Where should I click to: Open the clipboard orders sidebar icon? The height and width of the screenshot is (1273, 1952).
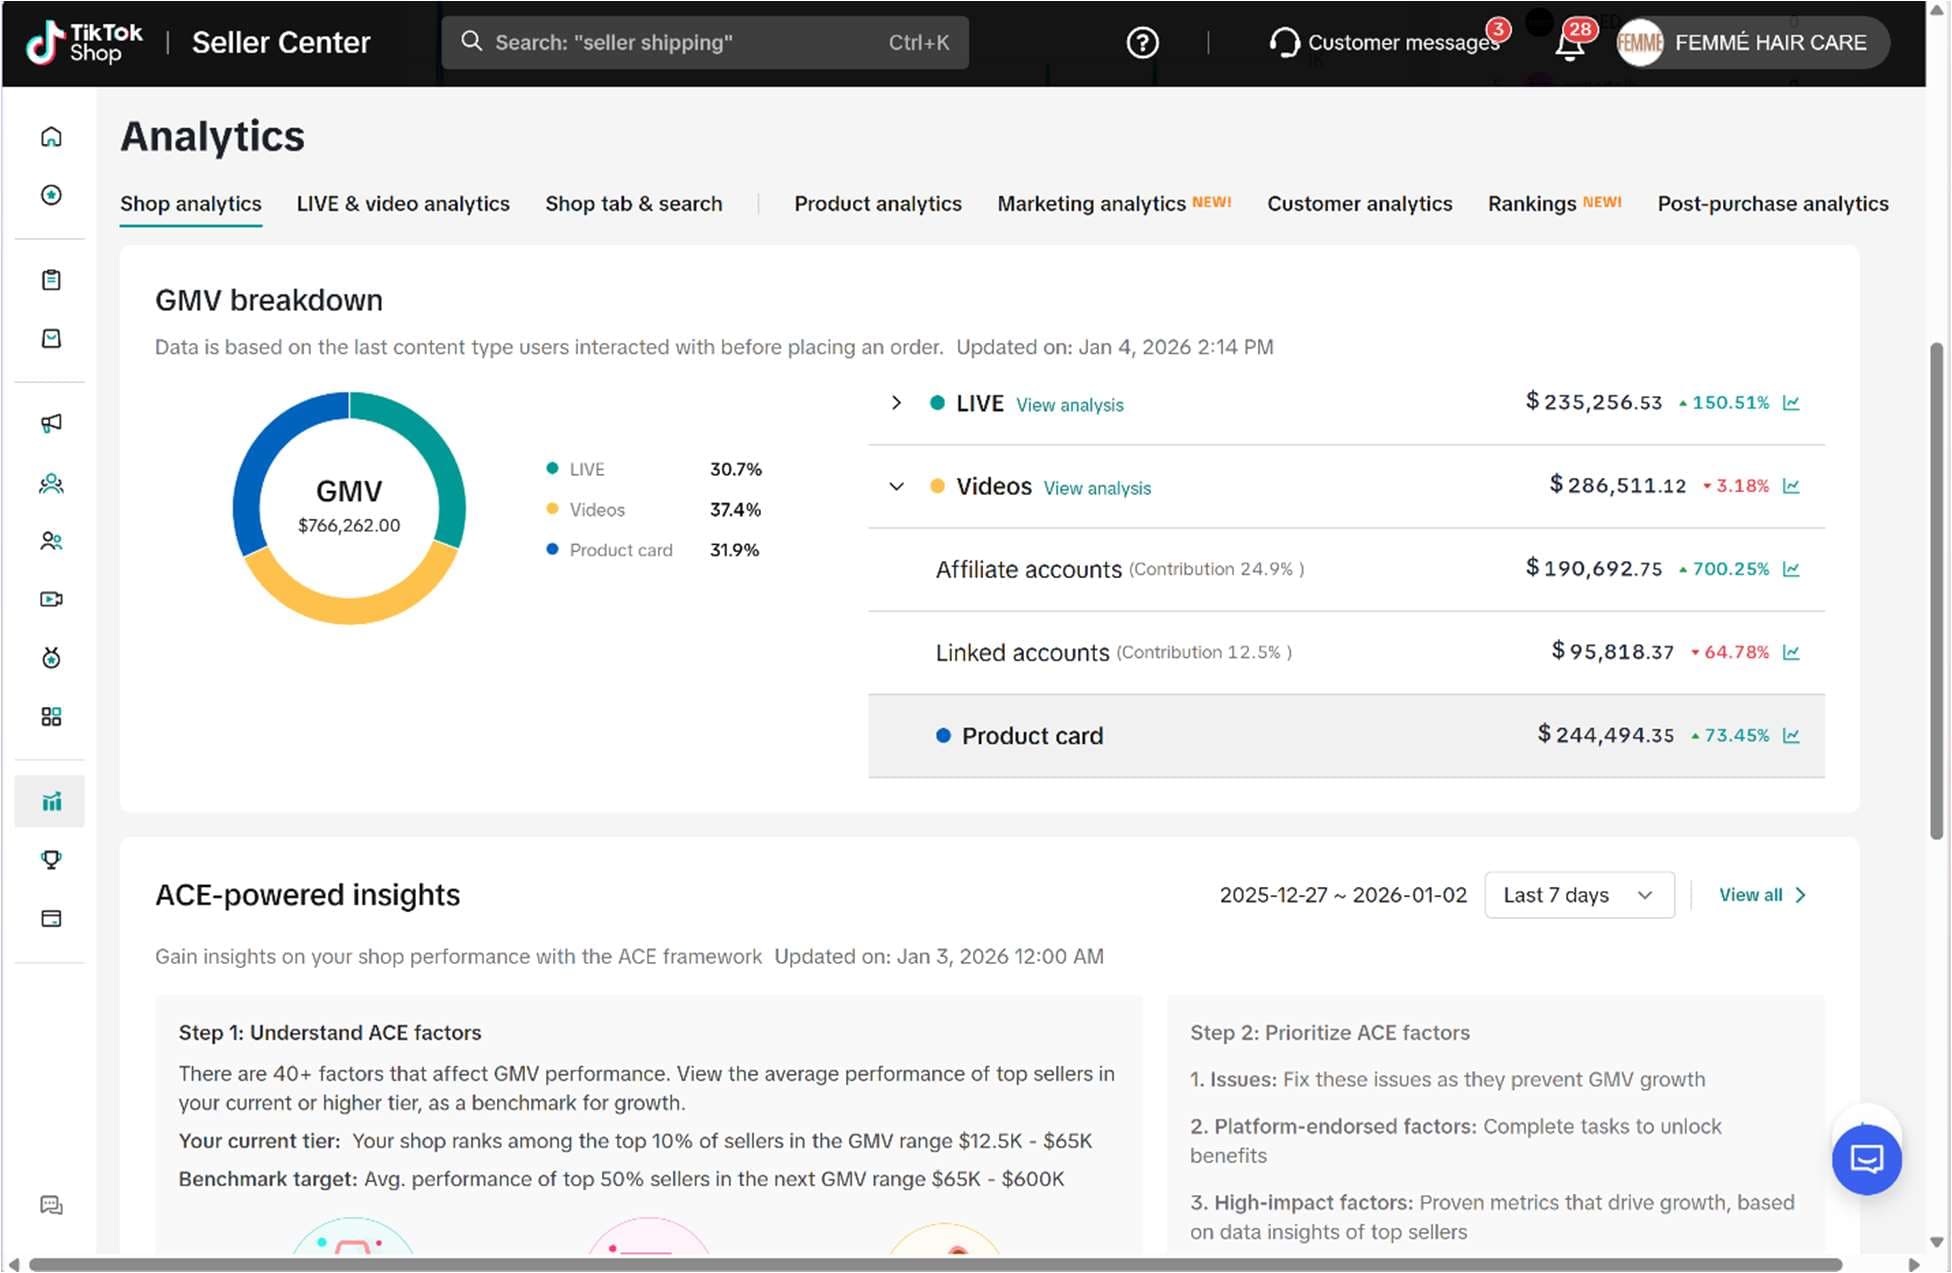click(51, 280)
